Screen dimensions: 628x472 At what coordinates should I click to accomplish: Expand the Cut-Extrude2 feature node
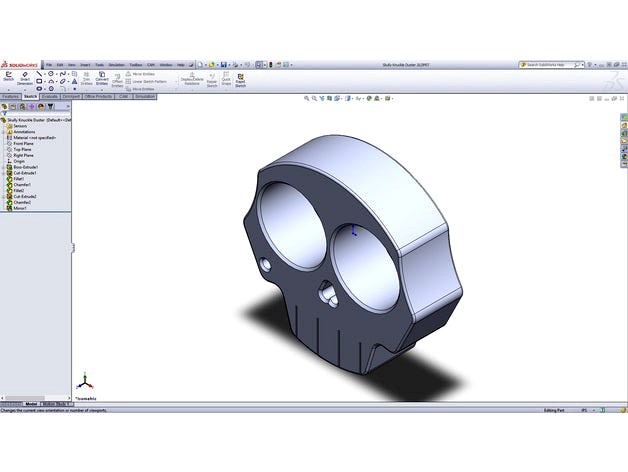click(4, 197)
